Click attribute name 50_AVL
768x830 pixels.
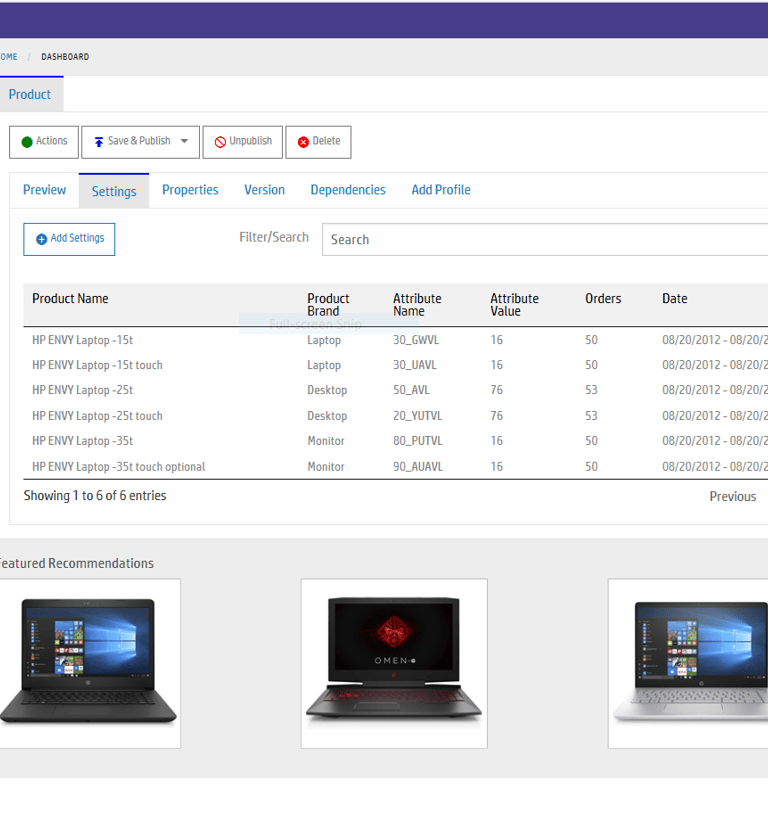411,390
